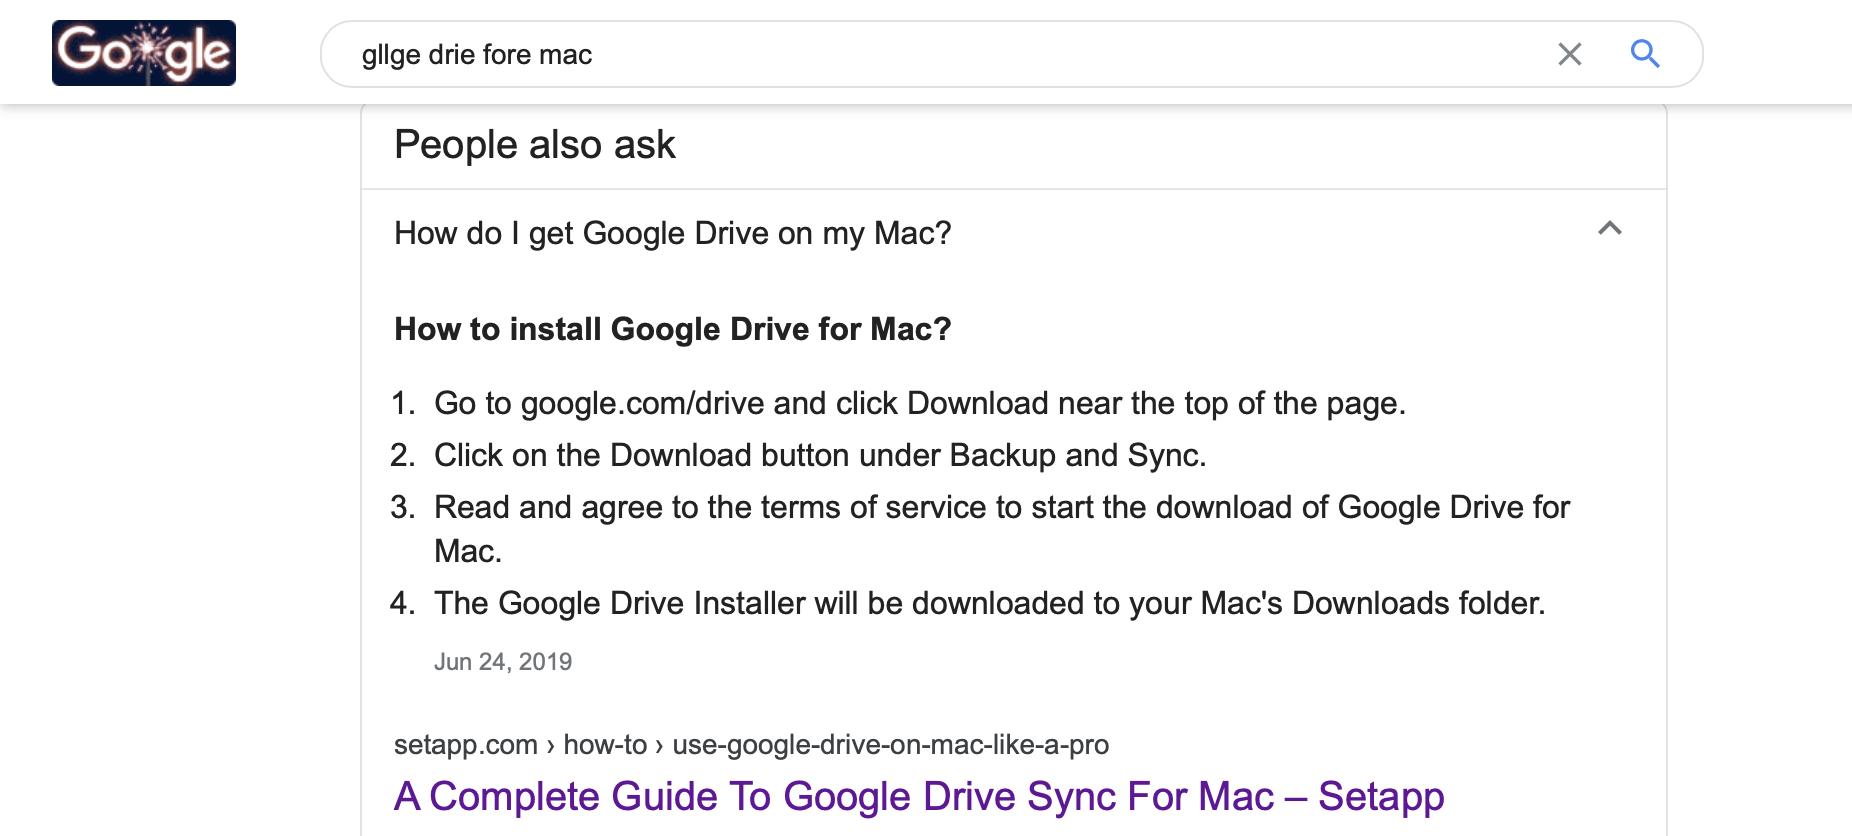Click the 'use-google-drive-on-mac-like-a-pro' URL segment
The width and height of the screenshot is (1852, 836).
[x=890, y=745]
